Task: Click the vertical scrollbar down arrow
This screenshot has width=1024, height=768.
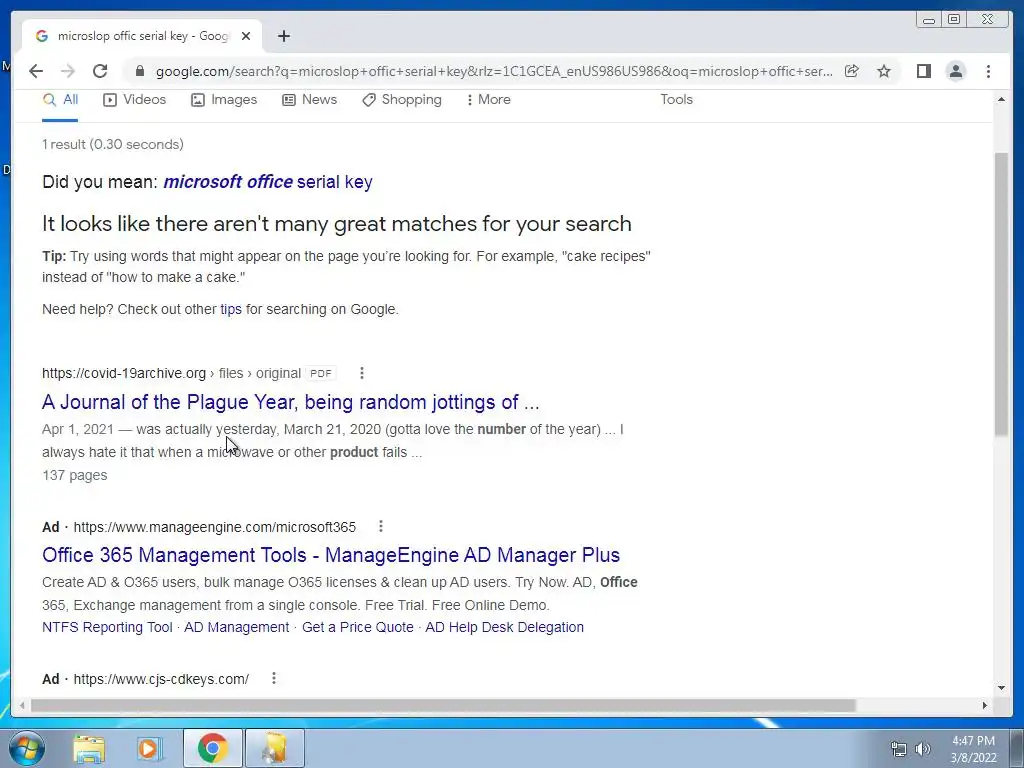Action: click(x=1001, y=687)
